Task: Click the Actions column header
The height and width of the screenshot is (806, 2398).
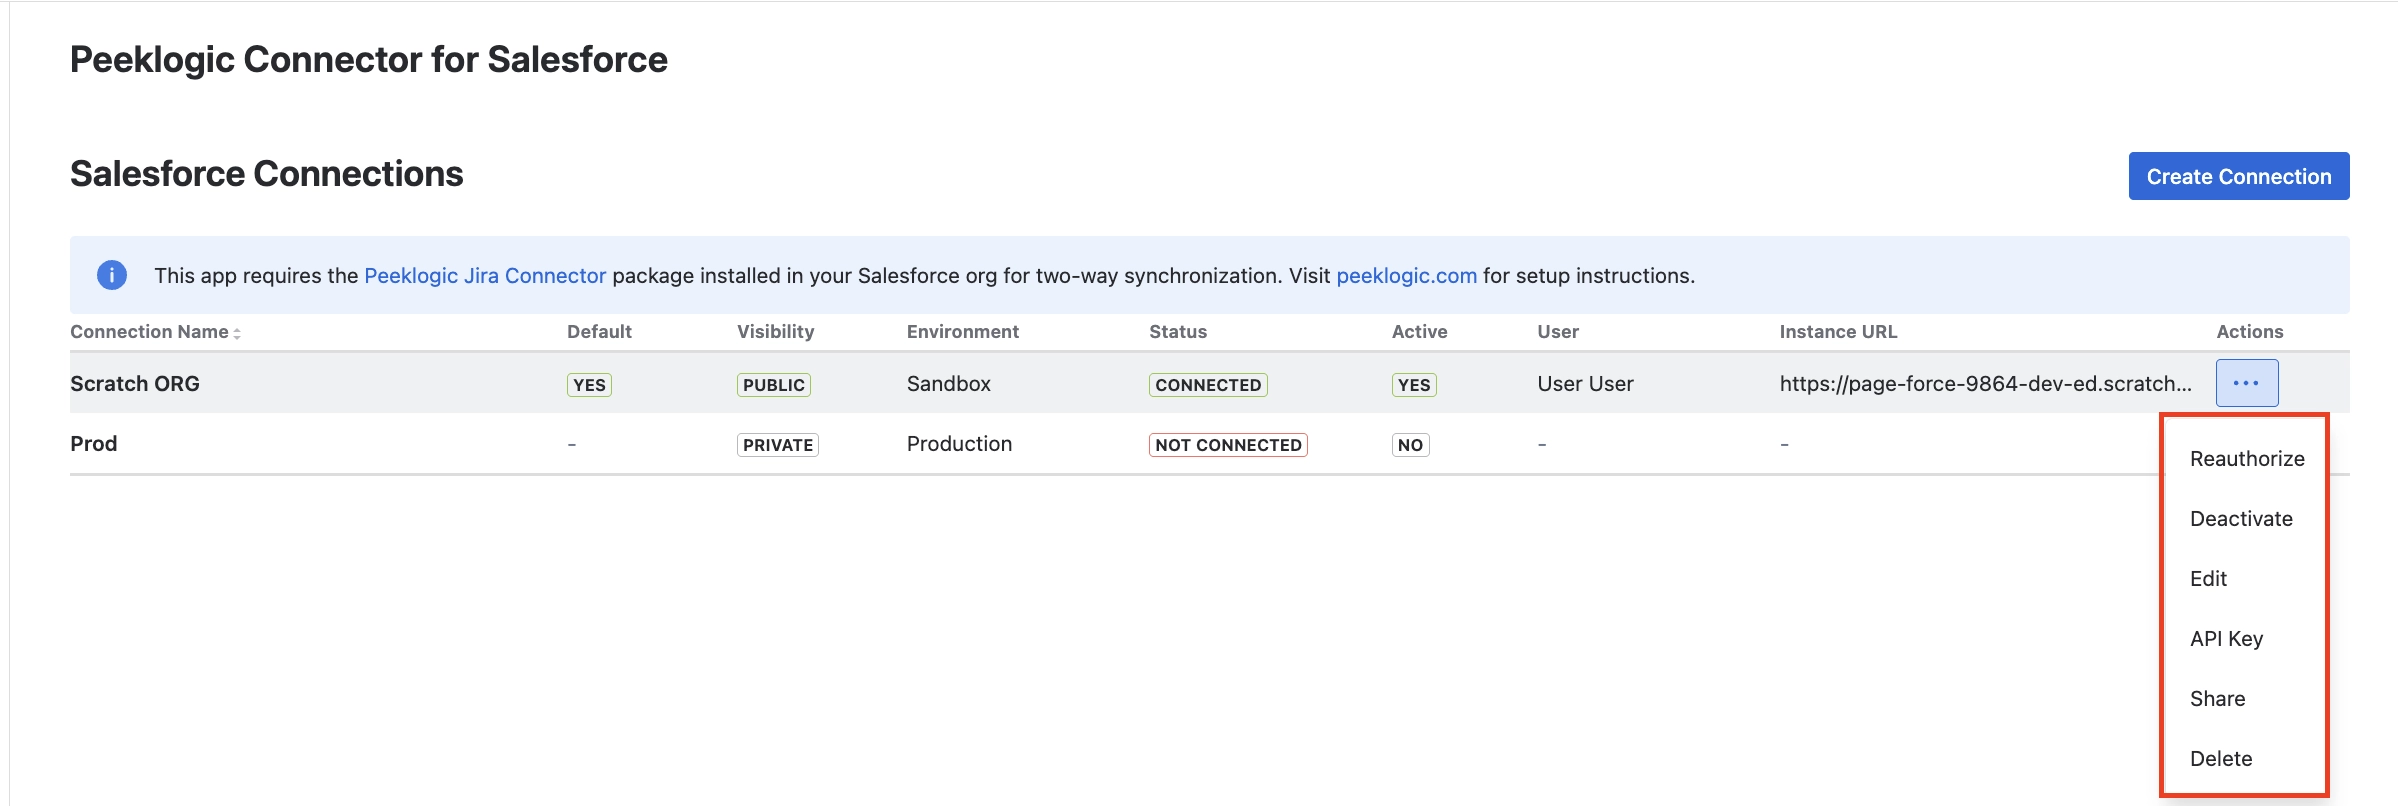Action: pos(2250,332)
